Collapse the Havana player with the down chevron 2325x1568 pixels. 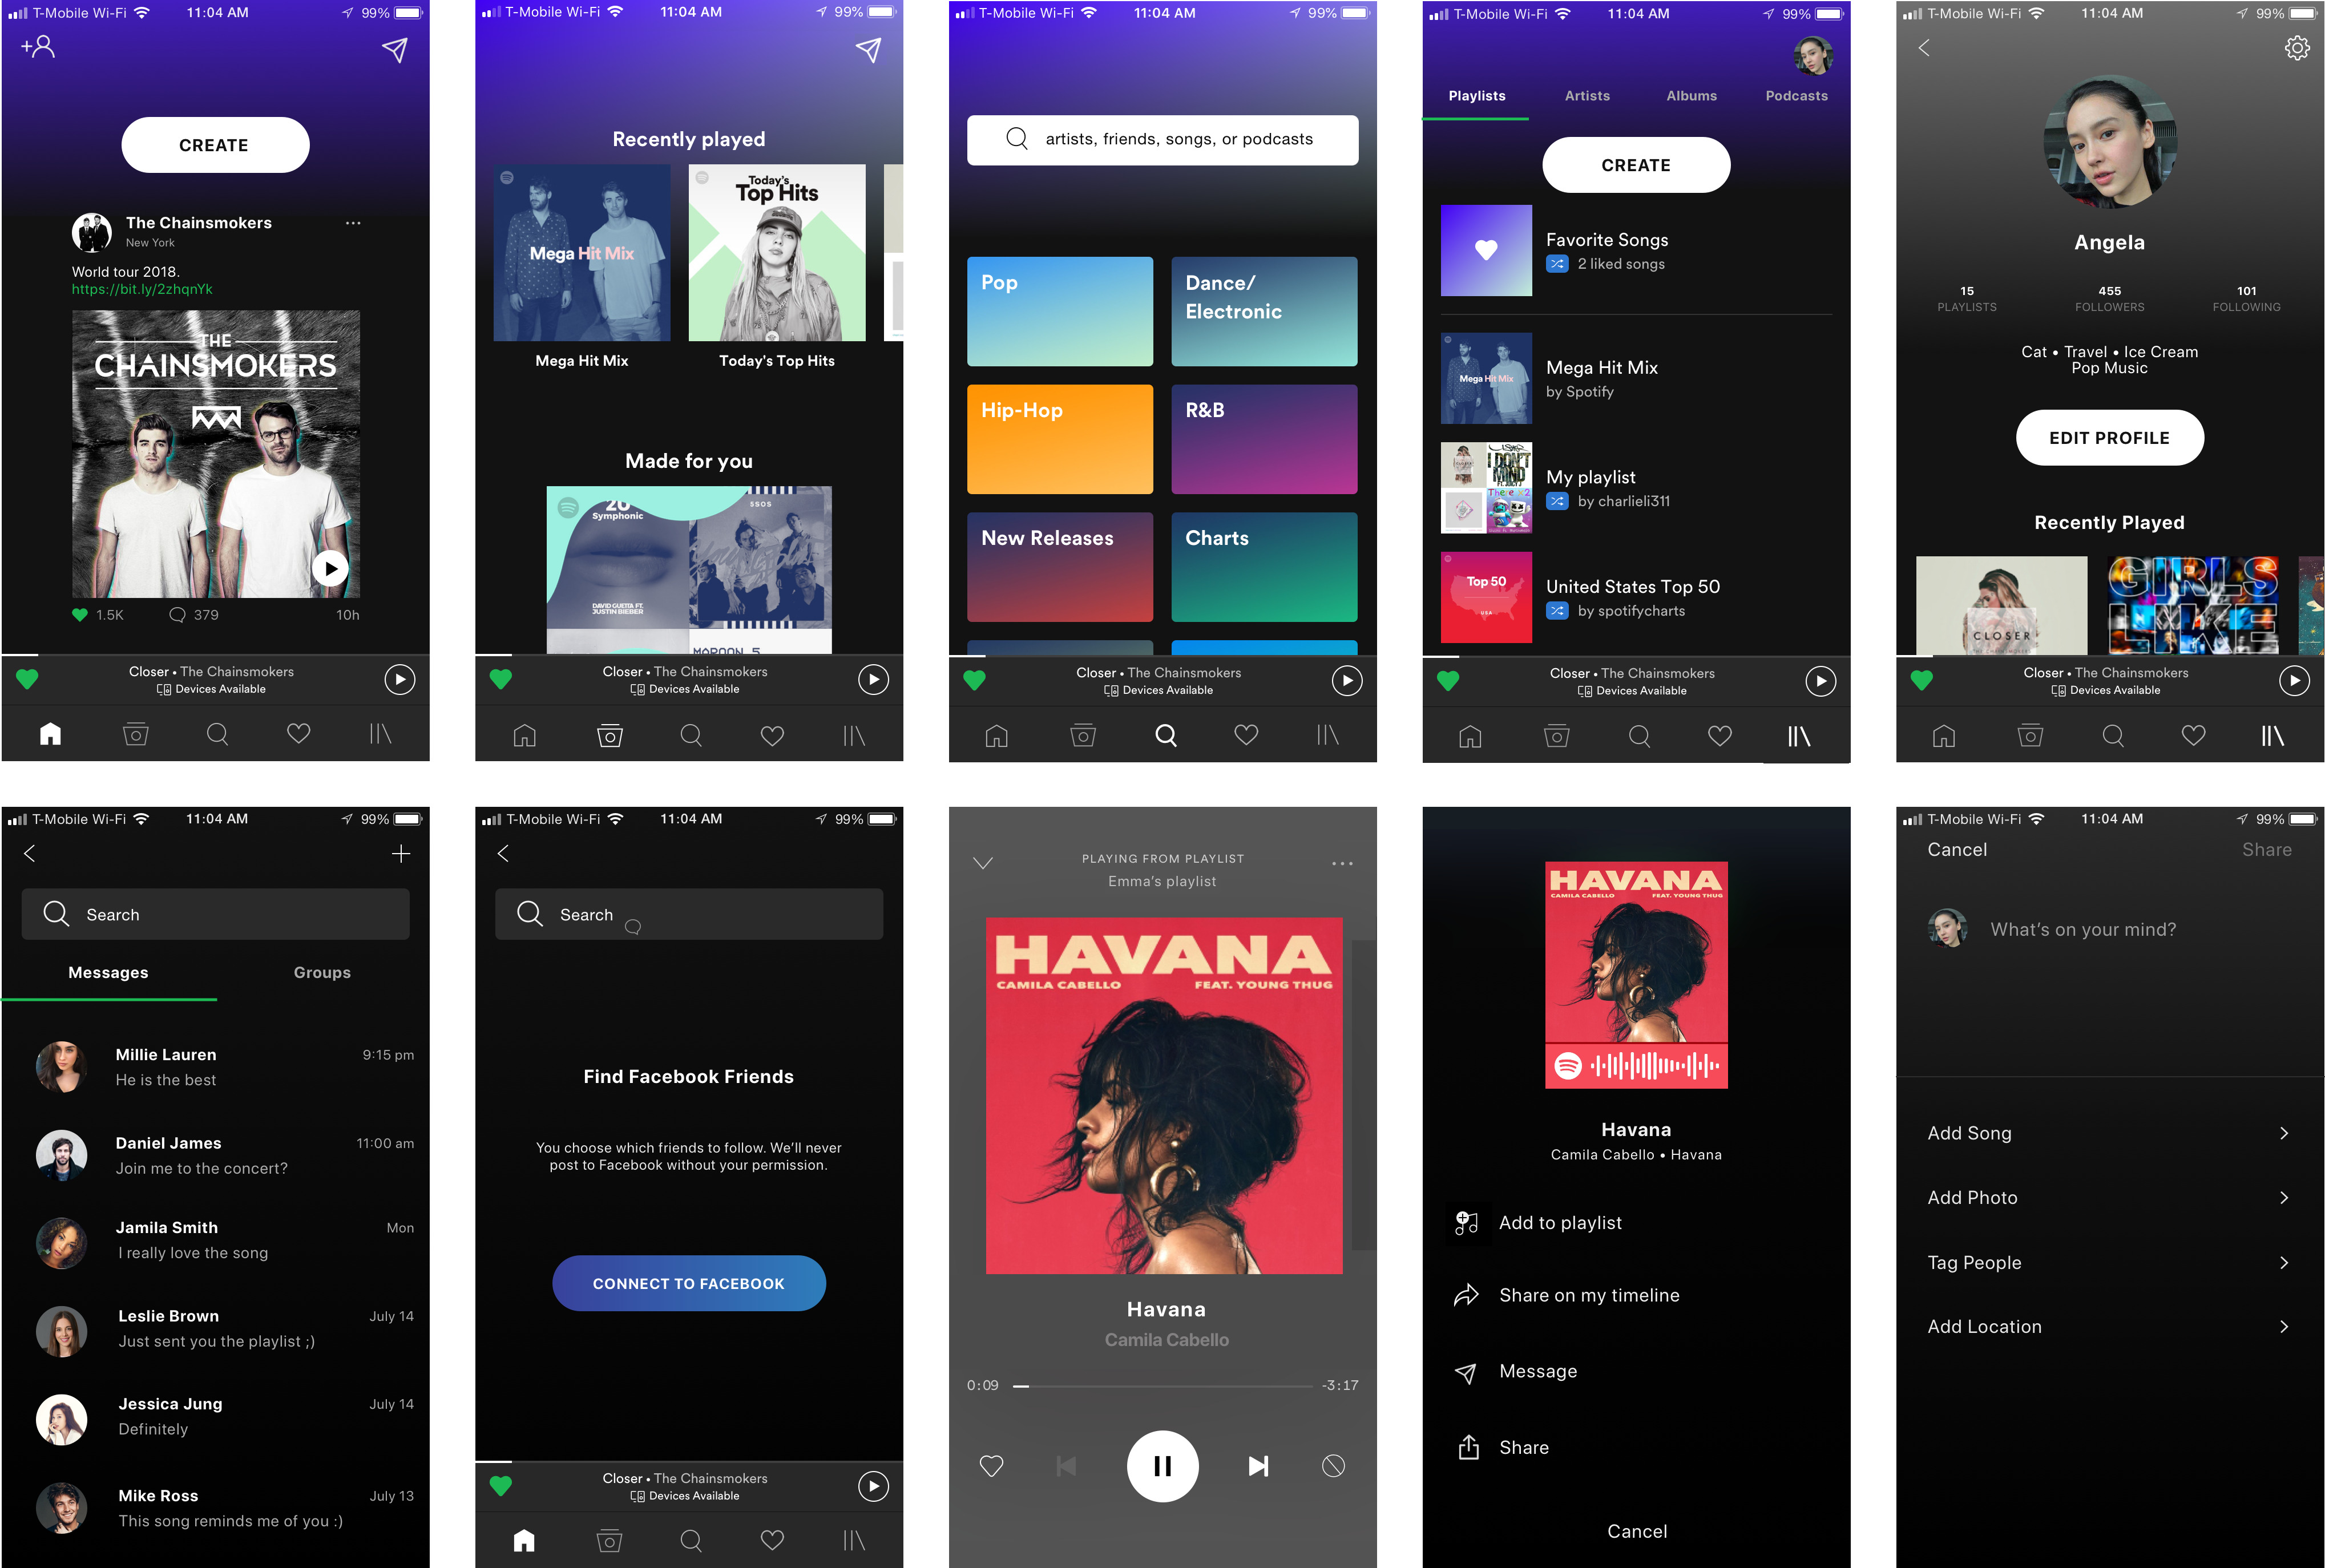click(x=983, y=863)
